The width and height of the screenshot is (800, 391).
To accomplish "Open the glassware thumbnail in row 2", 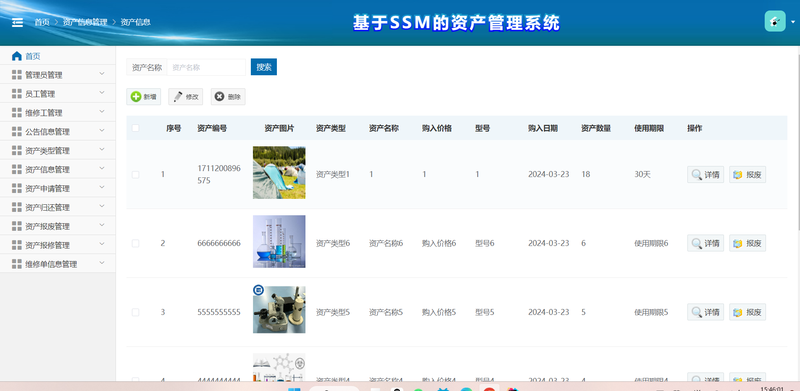I will point(279,241).
